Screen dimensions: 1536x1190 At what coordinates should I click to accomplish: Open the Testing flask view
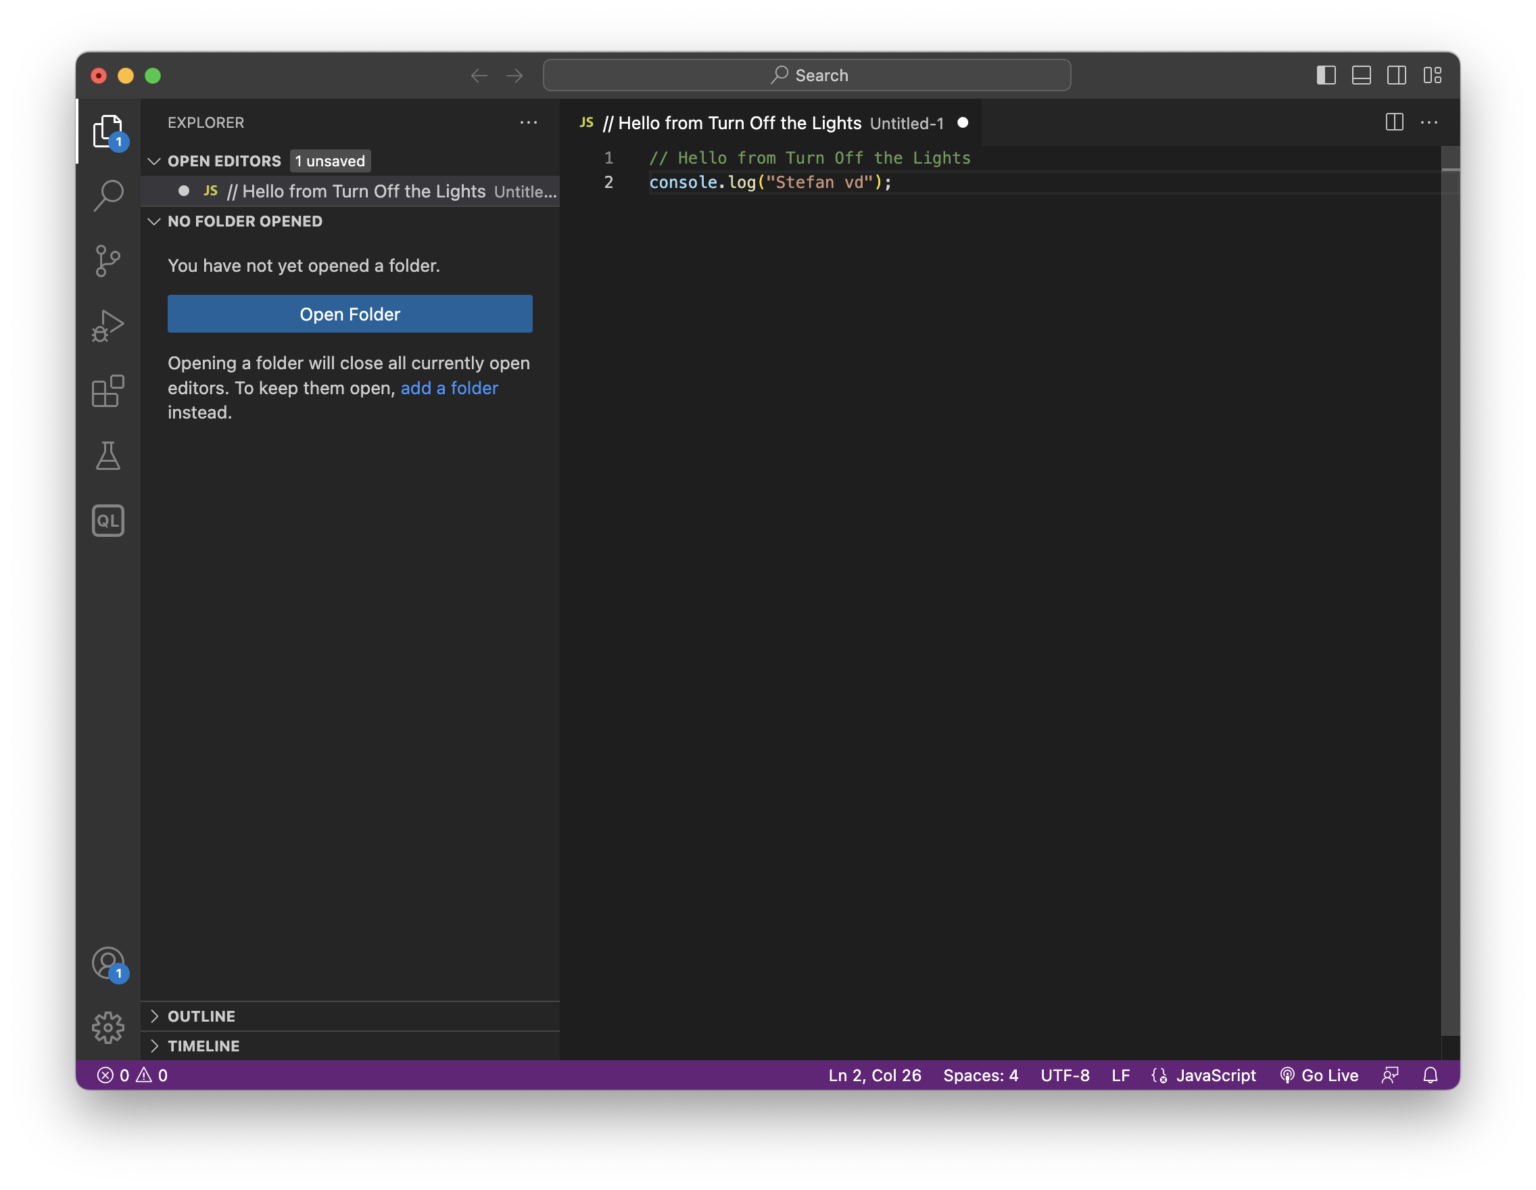tap(108, 456)
